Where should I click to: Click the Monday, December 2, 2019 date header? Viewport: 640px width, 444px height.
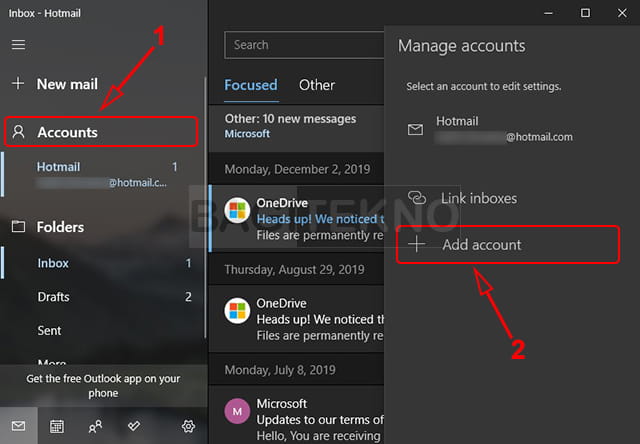tap(297, 169)
